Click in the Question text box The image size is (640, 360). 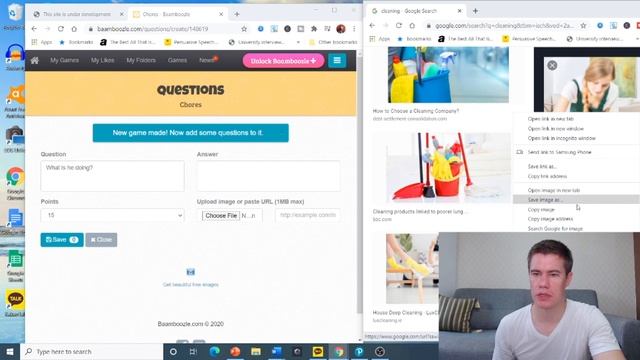(112, 176)
